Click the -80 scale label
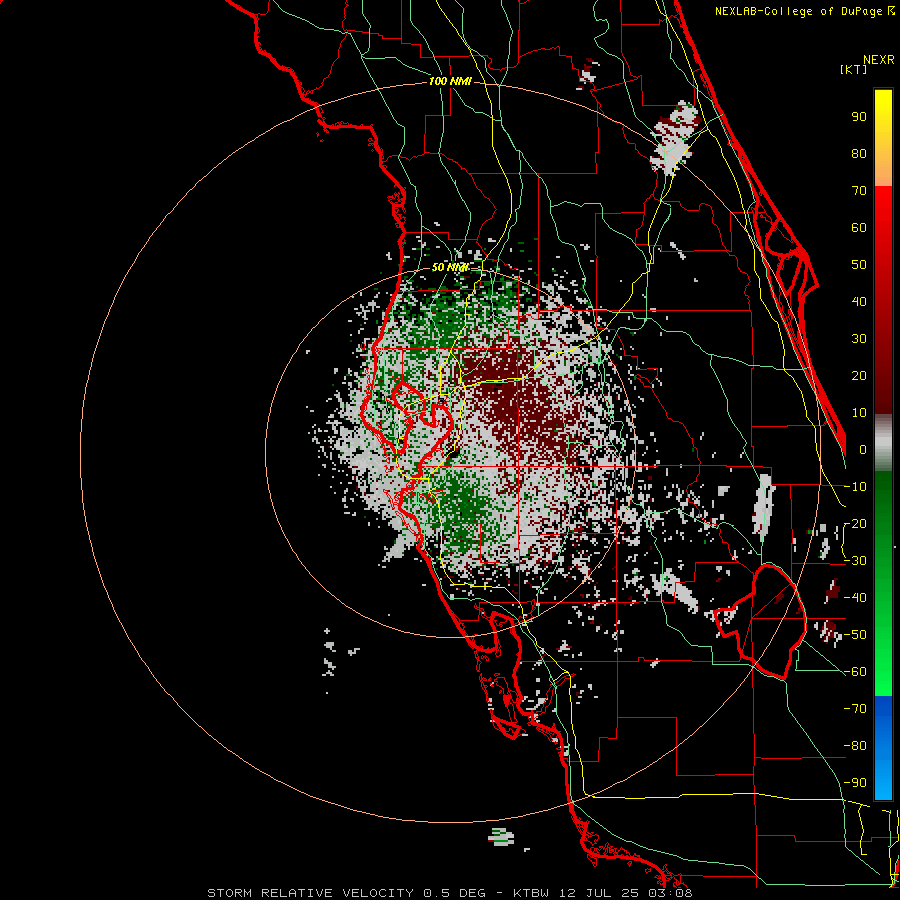Image resolution: width=900 pixels, height=900 pixels. pos(855,746)
